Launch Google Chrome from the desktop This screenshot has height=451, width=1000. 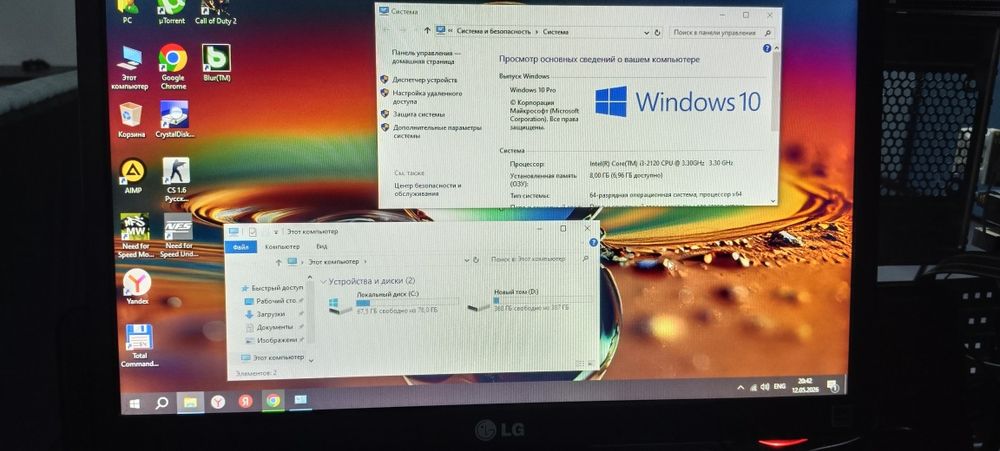pos(173,67)
